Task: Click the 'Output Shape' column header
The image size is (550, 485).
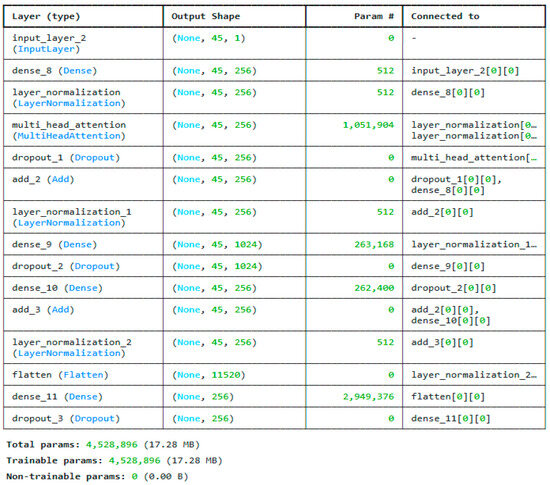Action: (x=206, y=16)
